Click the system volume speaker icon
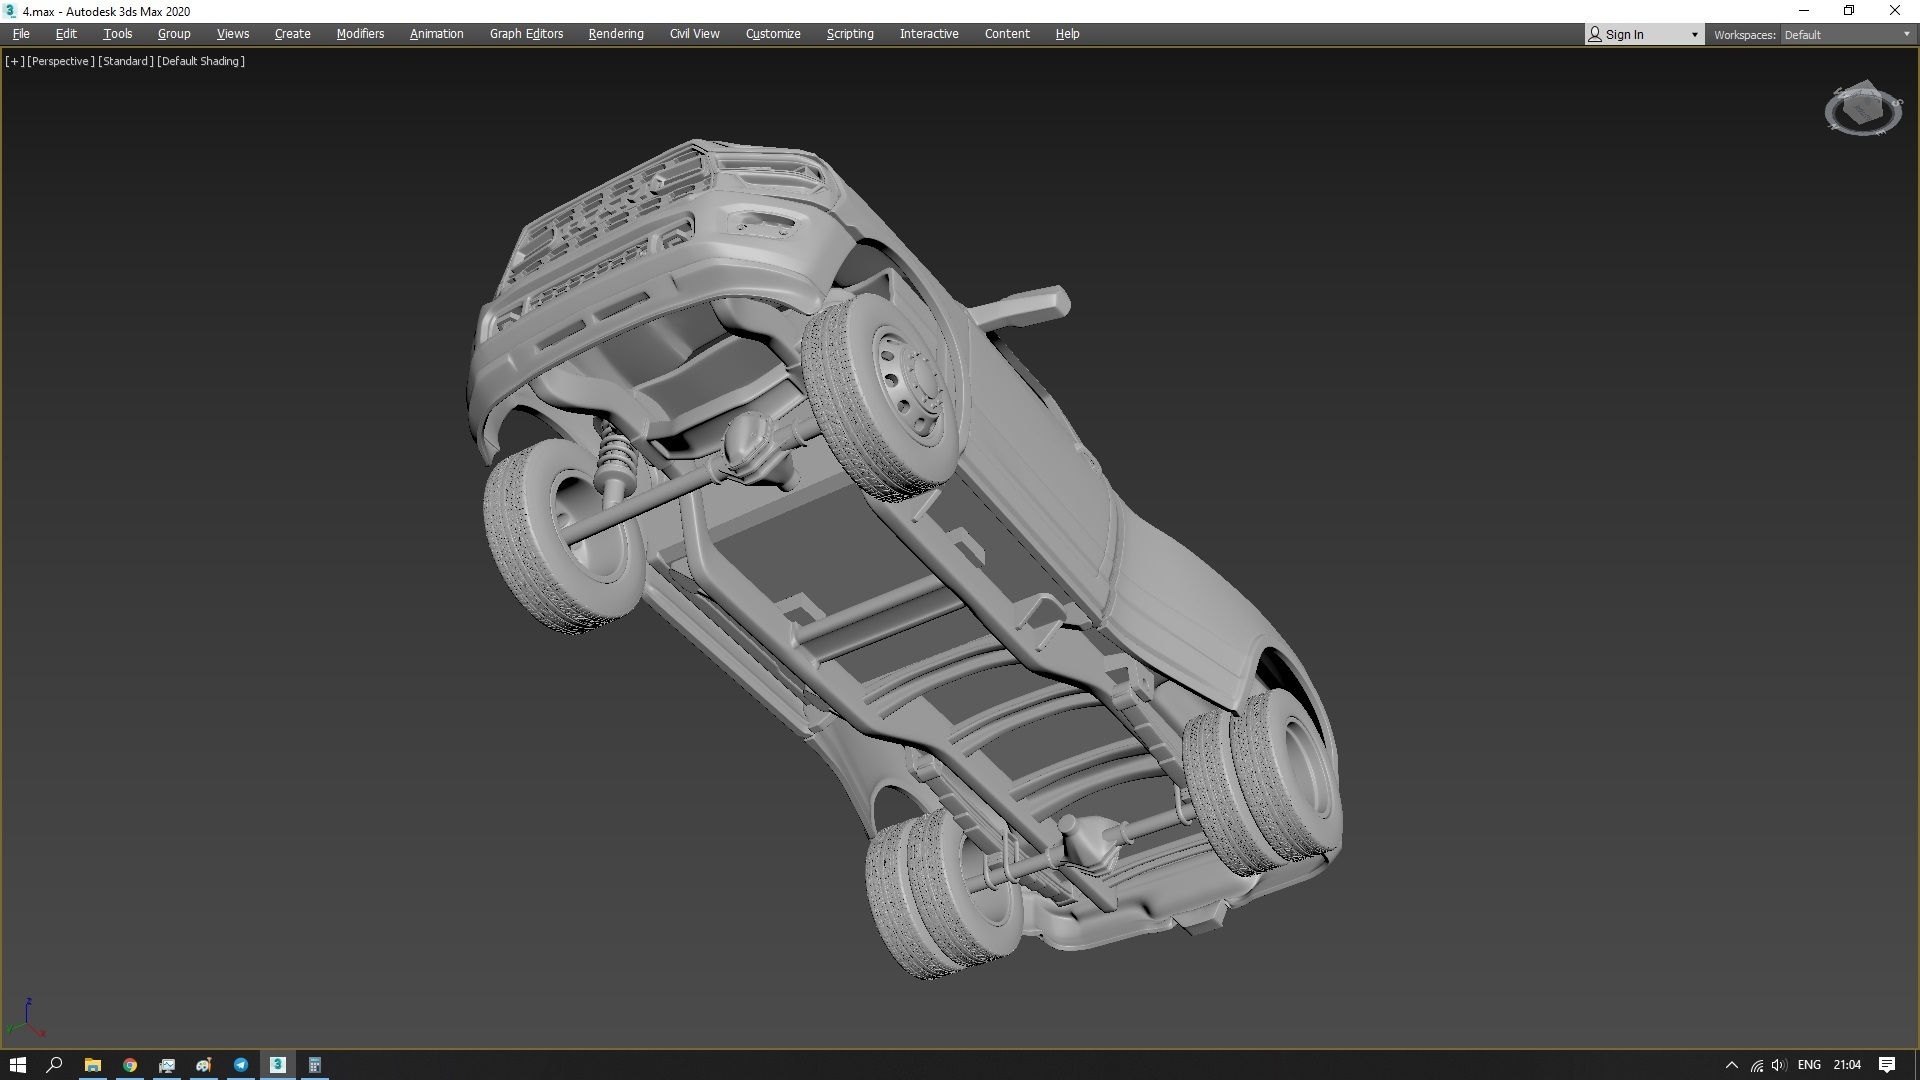This screenshot has width=1920, height=1080. coord(1778,1065)
